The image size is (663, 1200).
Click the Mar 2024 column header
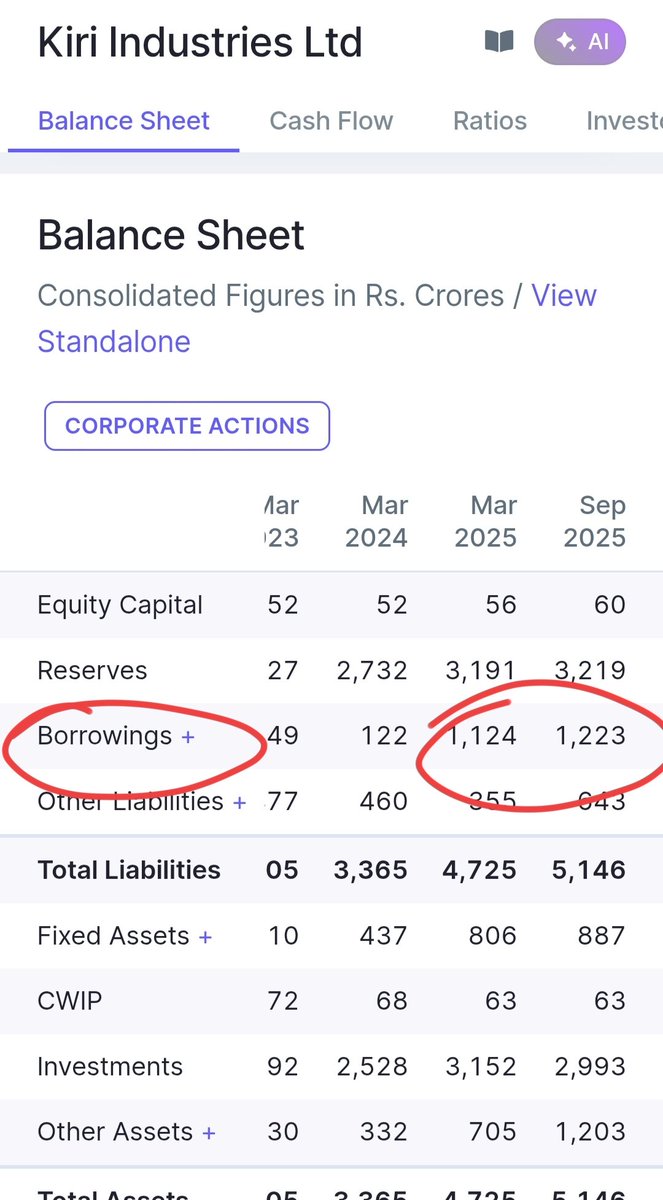point(376,521)
